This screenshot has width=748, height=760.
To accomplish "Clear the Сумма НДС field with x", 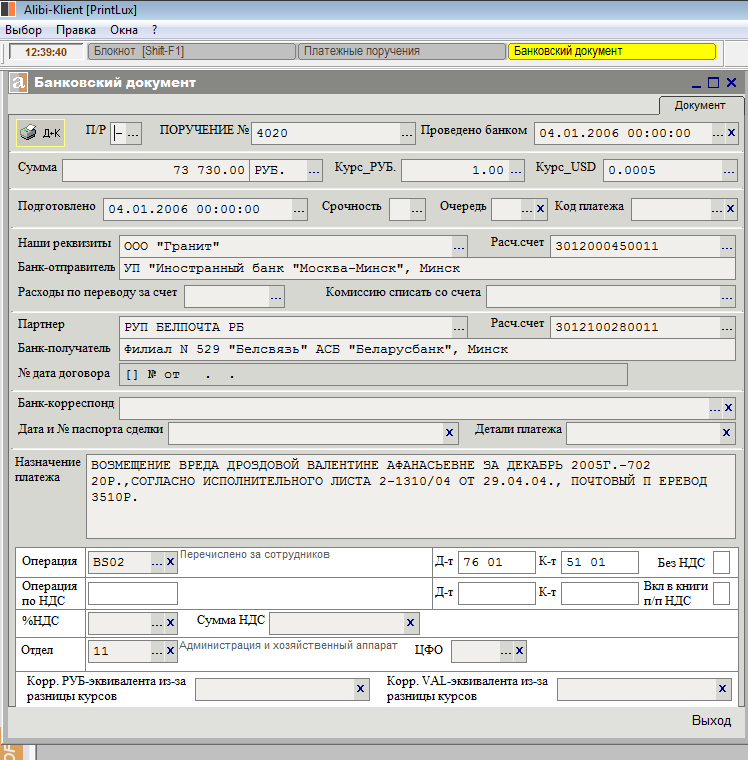I will point(410,623).
